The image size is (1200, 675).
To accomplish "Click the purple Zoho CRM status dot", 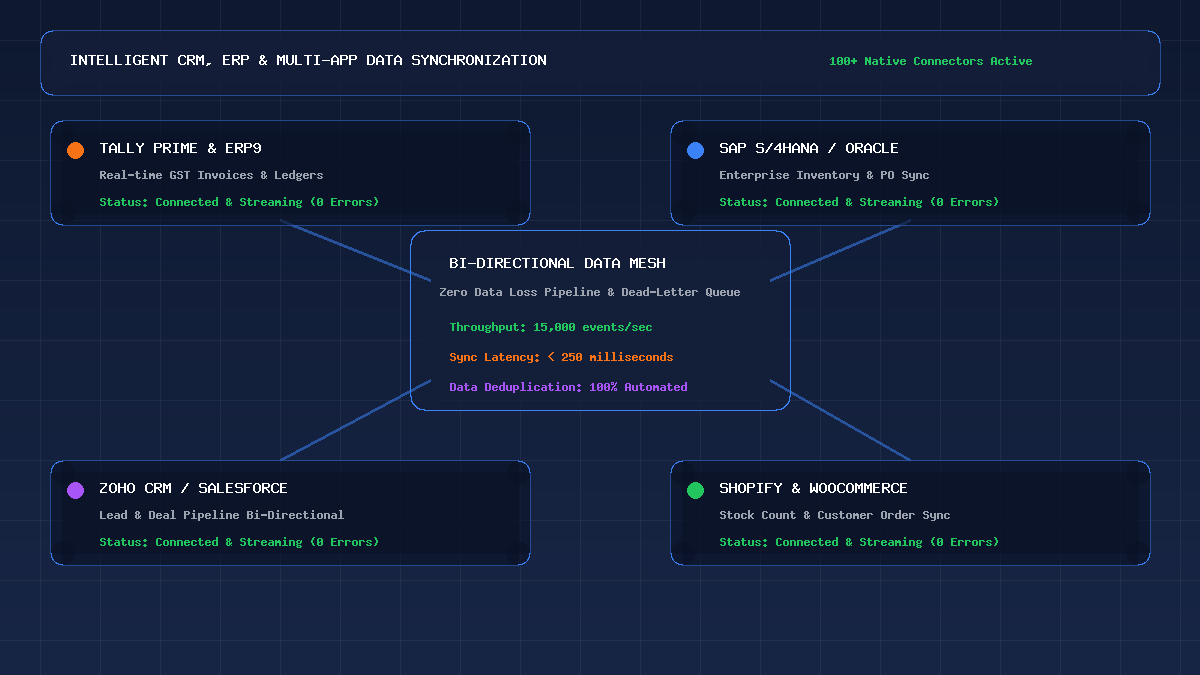I will [75, 490].
